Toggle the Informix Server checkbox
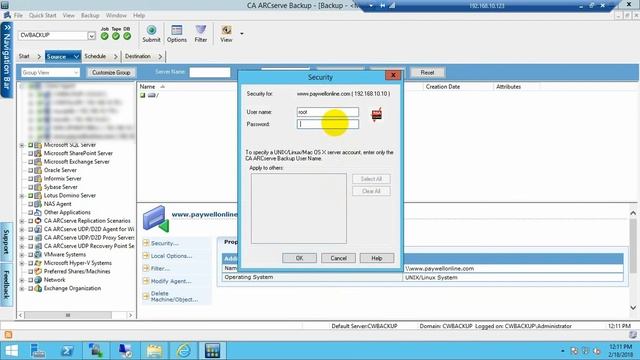This screenshot has height=360, width=640. coord(30,179)
